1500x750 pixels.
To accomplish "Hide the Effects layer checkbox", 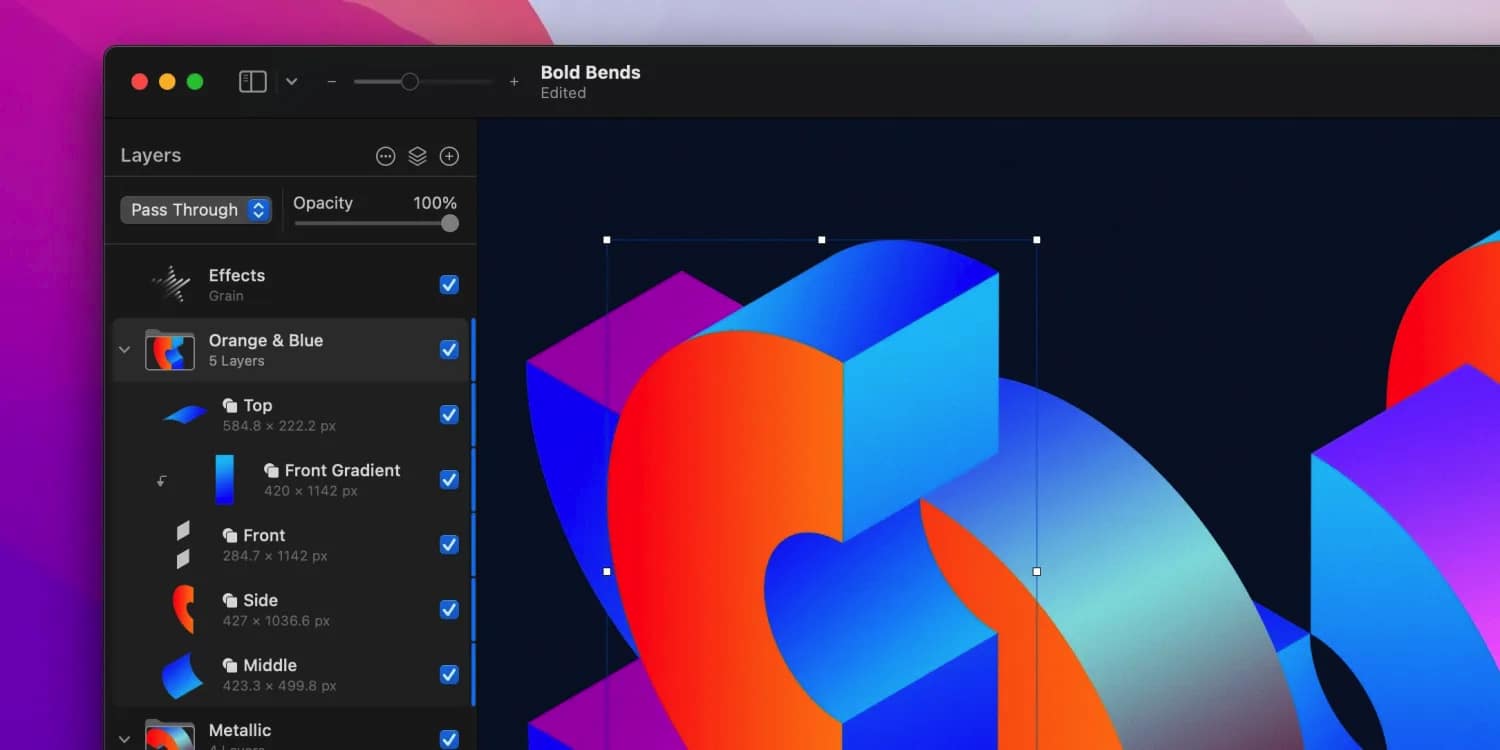I will tap(450, 285).
